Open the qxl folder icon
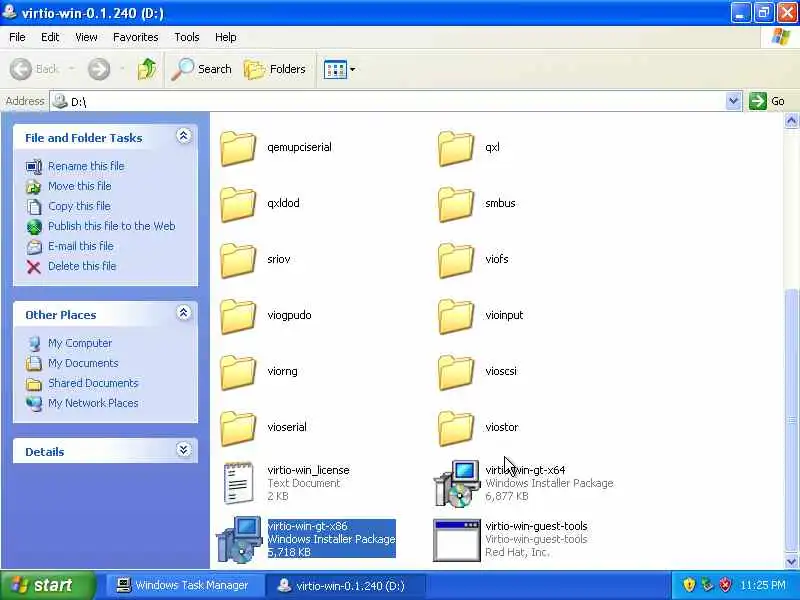The height and width of the screenshot is (600, 800). (456, 148)
